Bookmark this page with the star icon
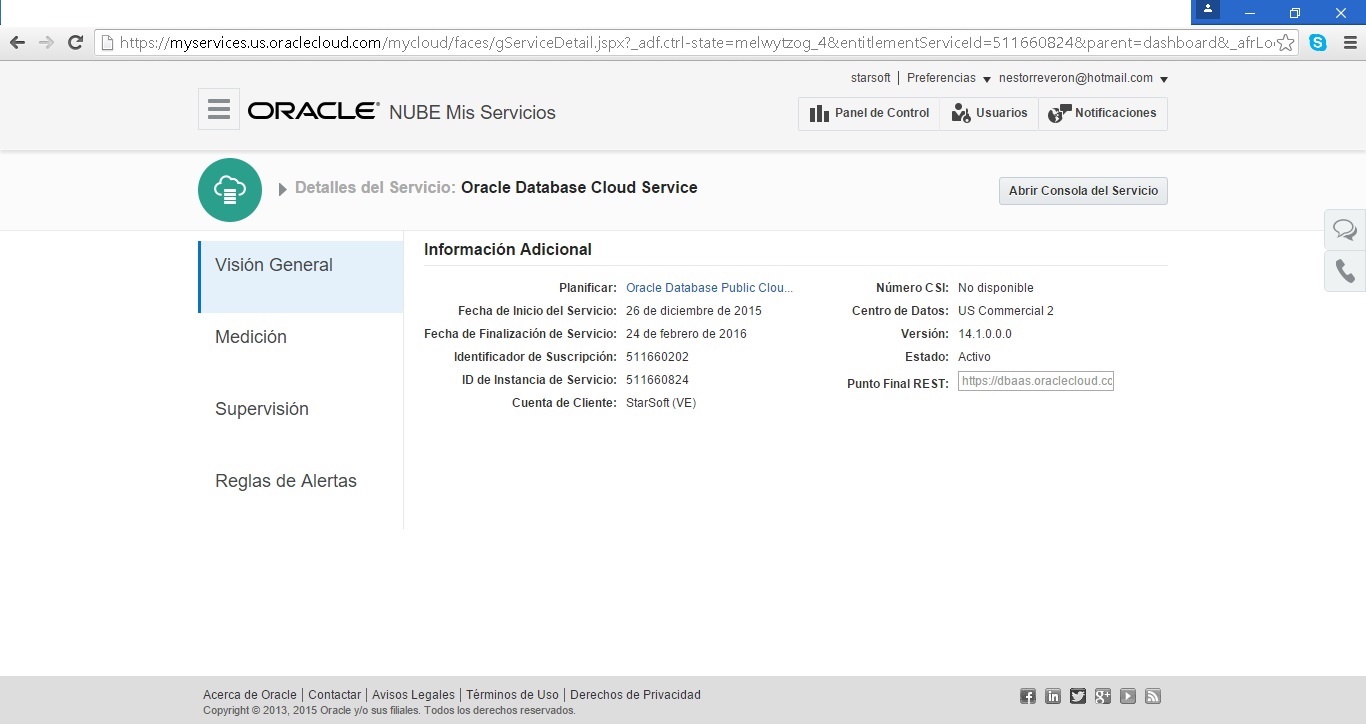The image size is (1366, 728). 1286,42
